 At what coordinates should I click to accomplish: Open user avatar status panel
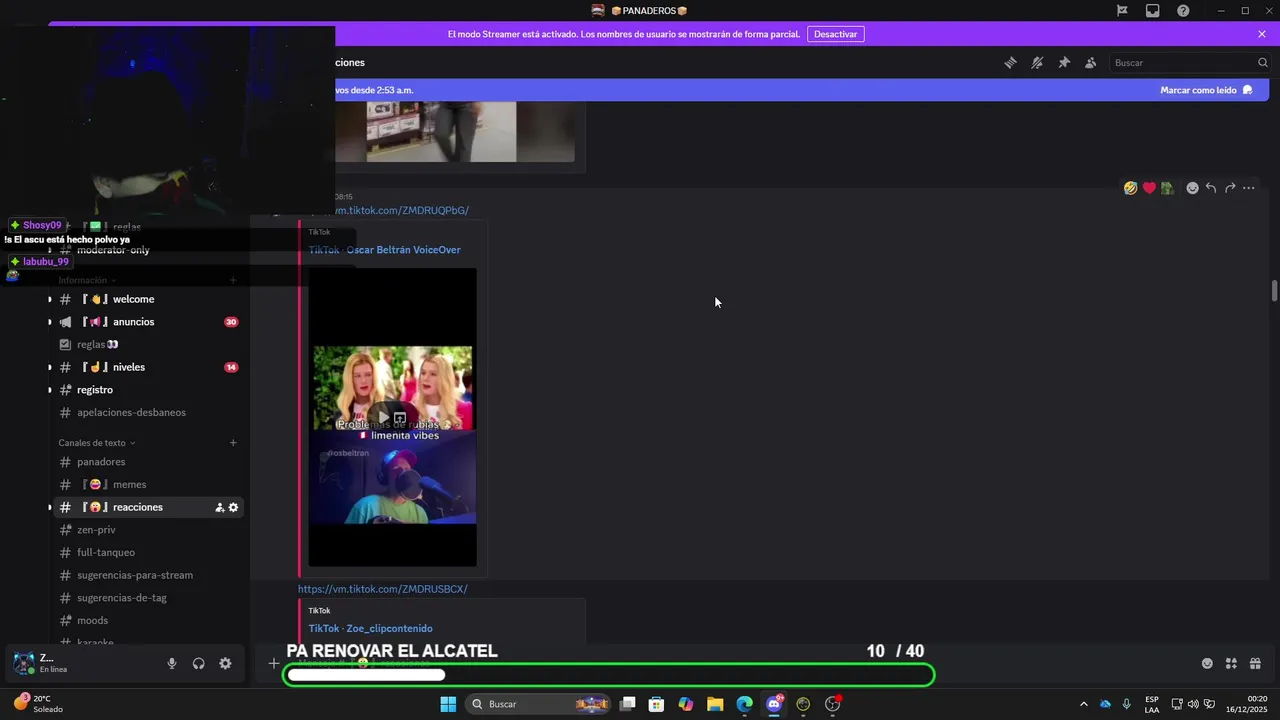[x=23, y=663]
